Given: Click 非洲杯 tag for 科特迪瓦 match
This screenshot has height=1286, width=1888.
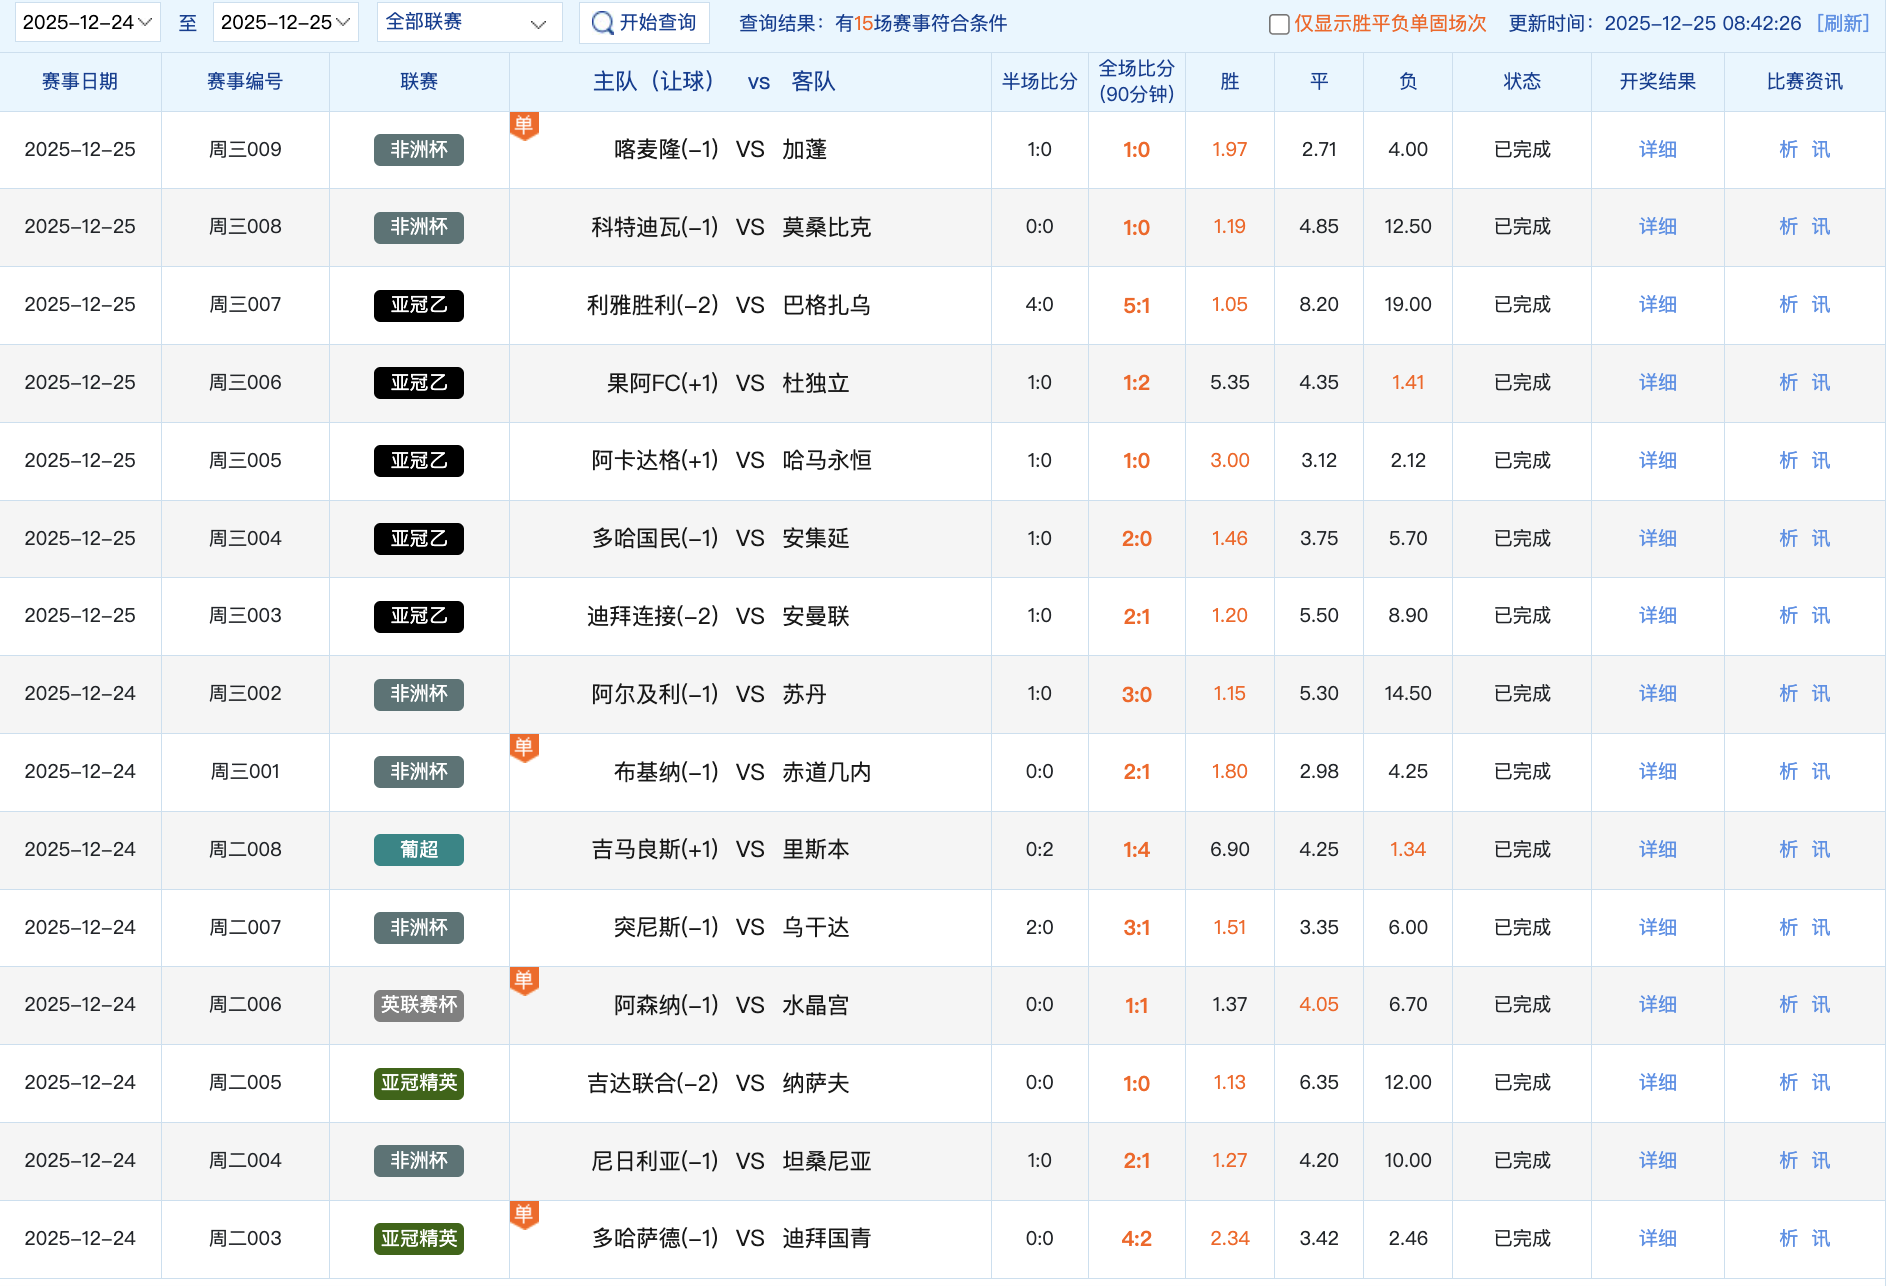Looking at the screenshot, I should tap(419, 227).
